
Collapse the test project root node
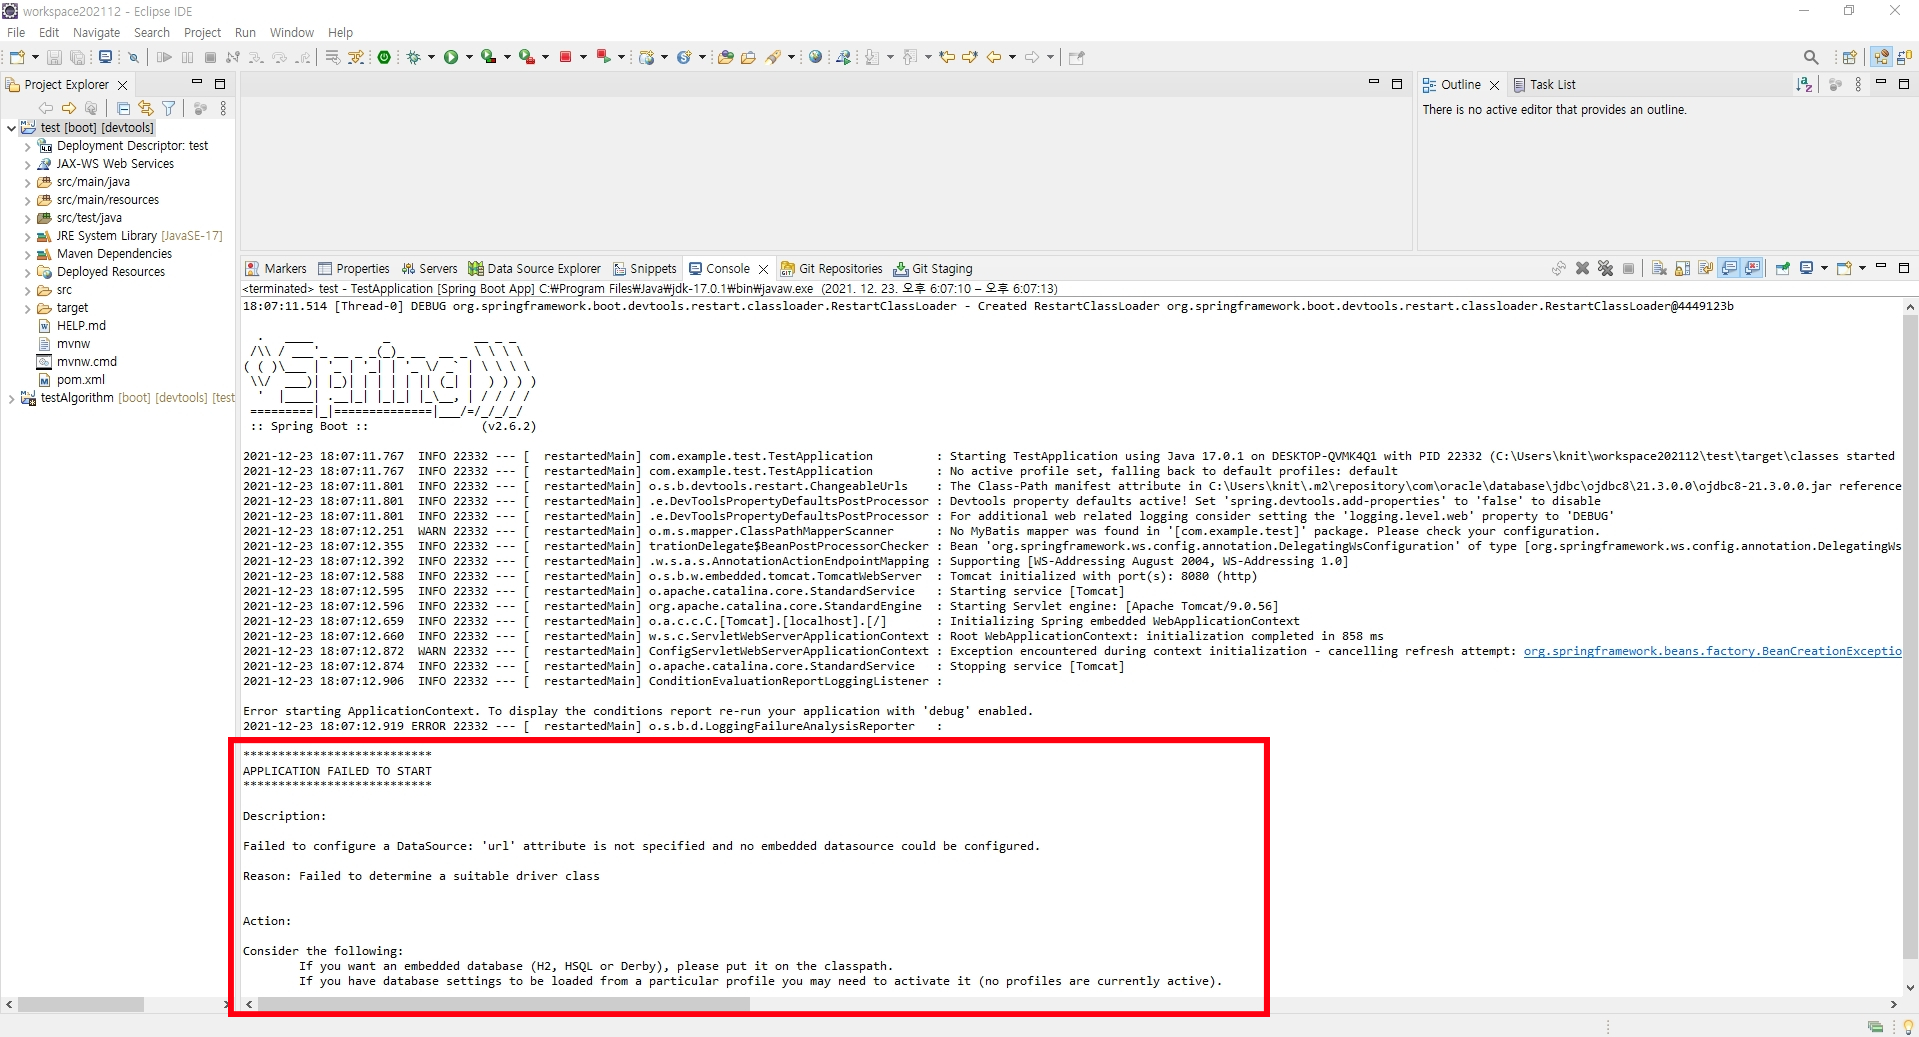click(11, 128)
